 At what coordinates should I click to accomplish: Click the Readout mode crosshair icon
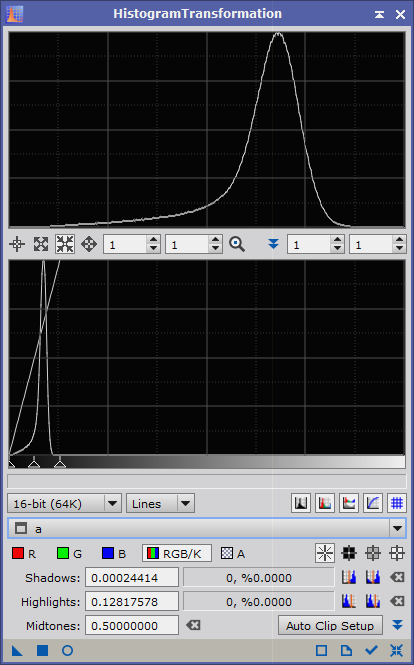17,244
